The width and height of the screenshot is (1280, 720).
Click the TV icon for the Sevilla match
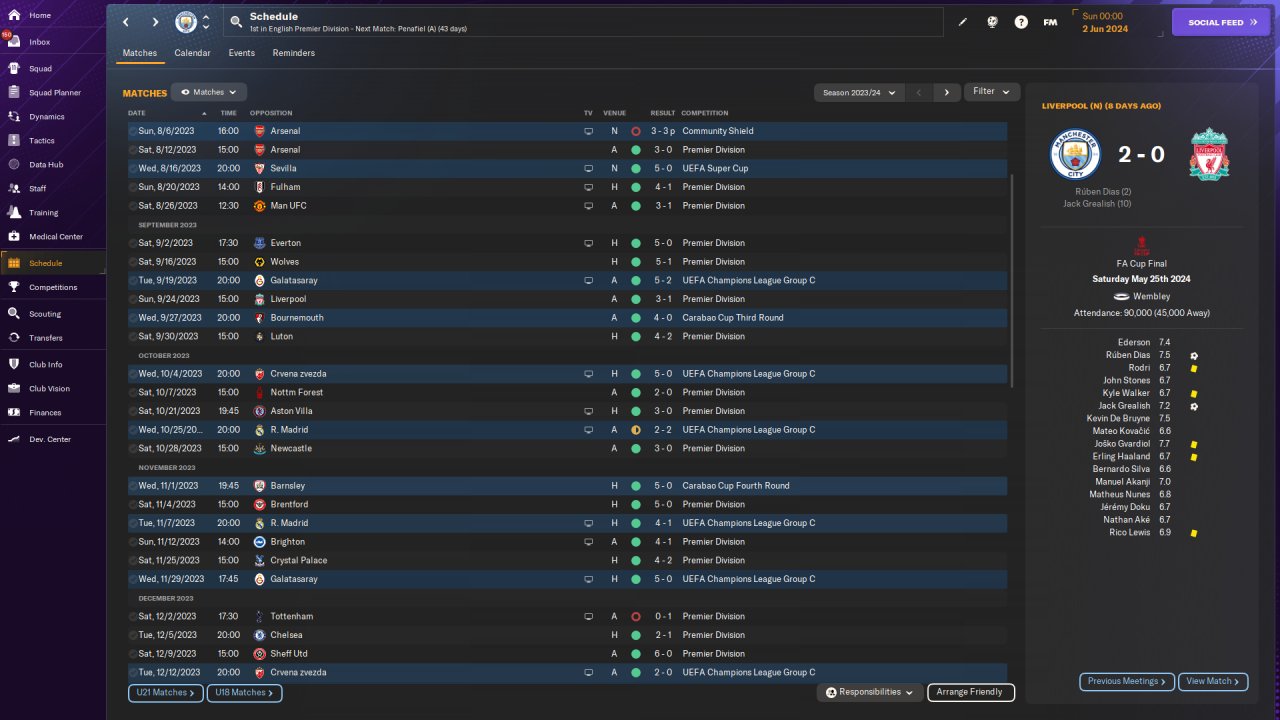point(588,168)
